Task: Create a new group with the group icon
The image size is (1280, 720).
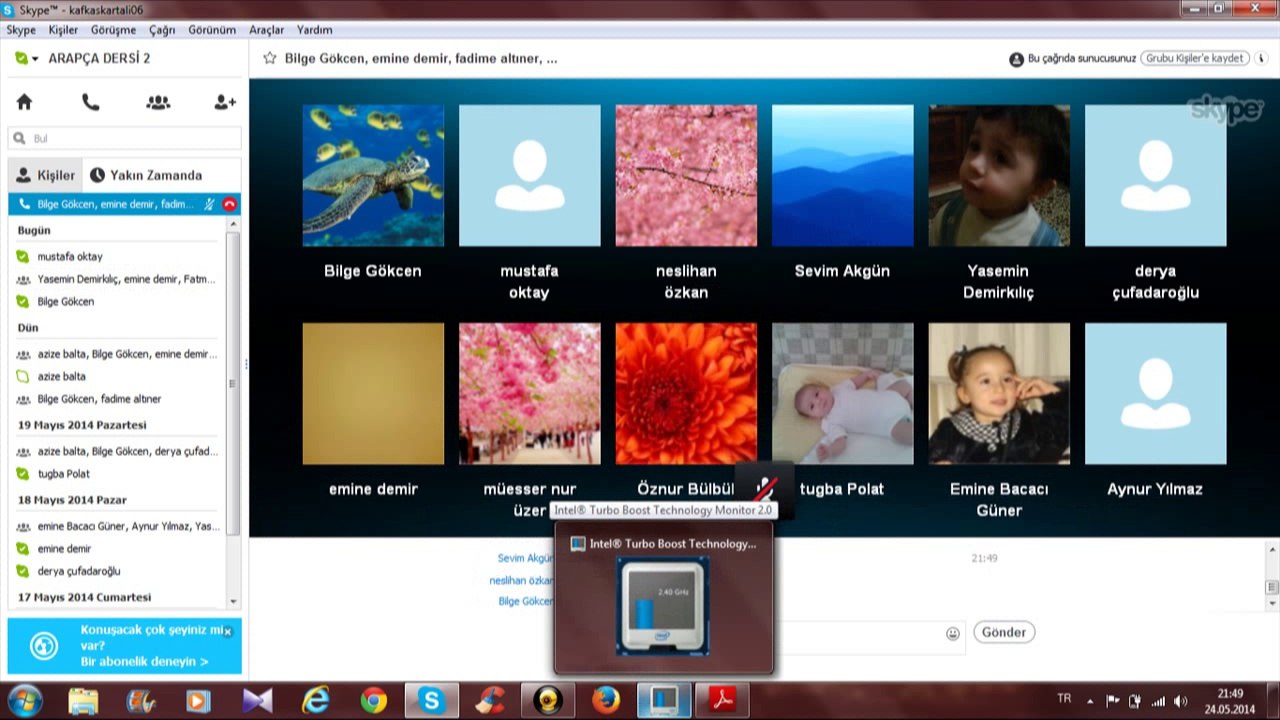Action: click(x=158, y=102)
